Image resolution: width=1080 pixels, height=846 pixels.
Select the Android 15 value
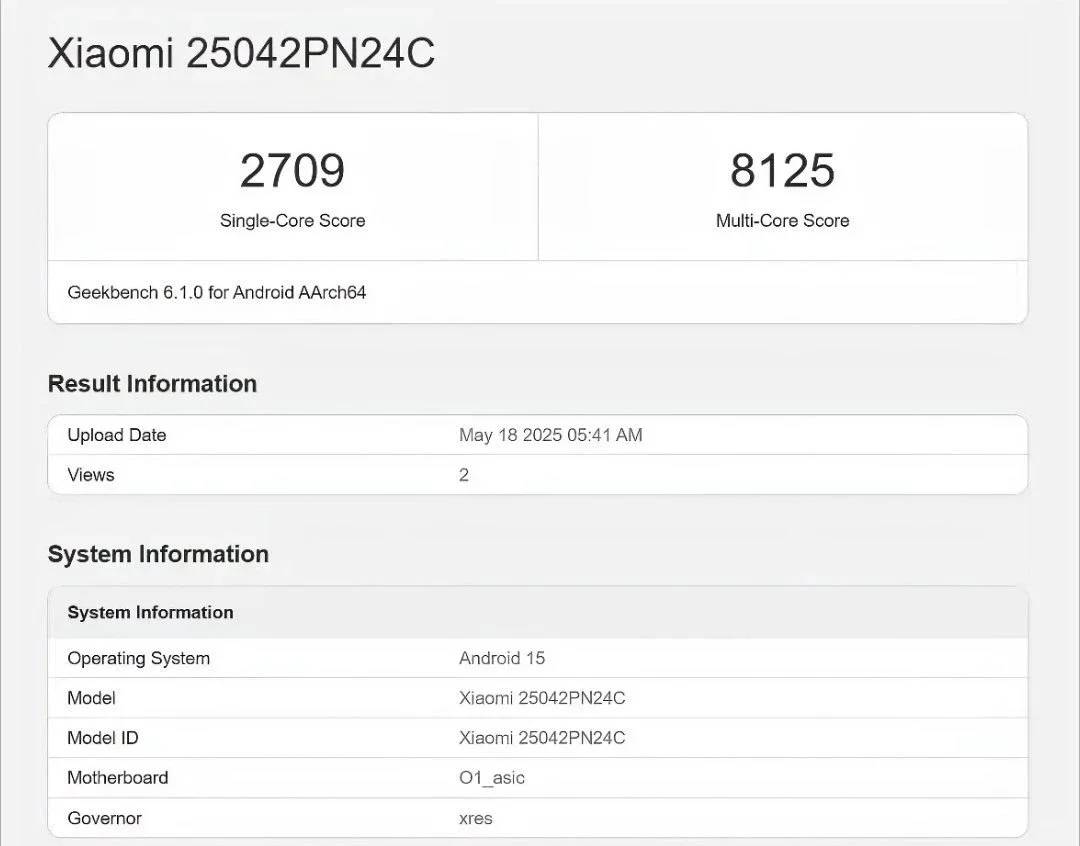pos(501,658)
